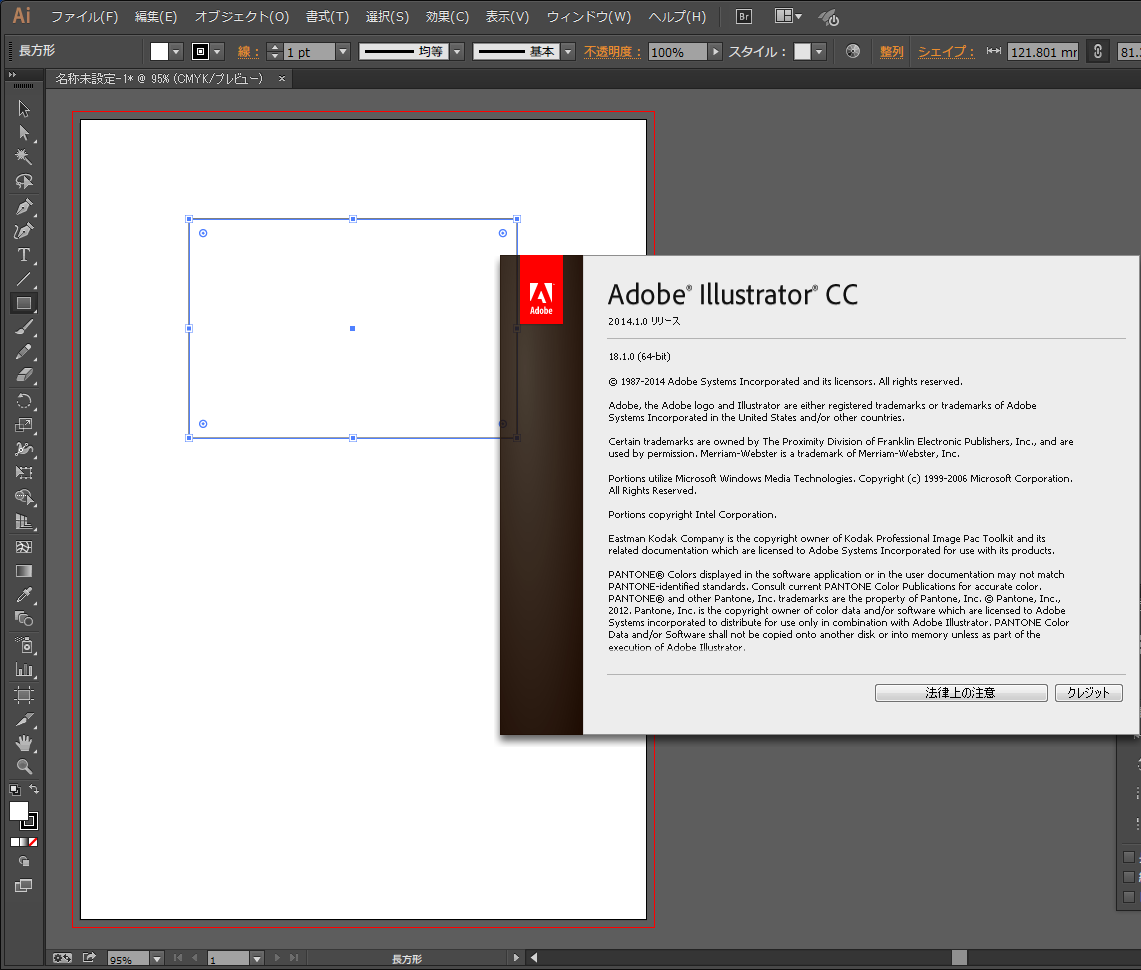Open stroke color dropdown arrow
The width and height of the screenshot is (1141, 970).
coord(217,52)
